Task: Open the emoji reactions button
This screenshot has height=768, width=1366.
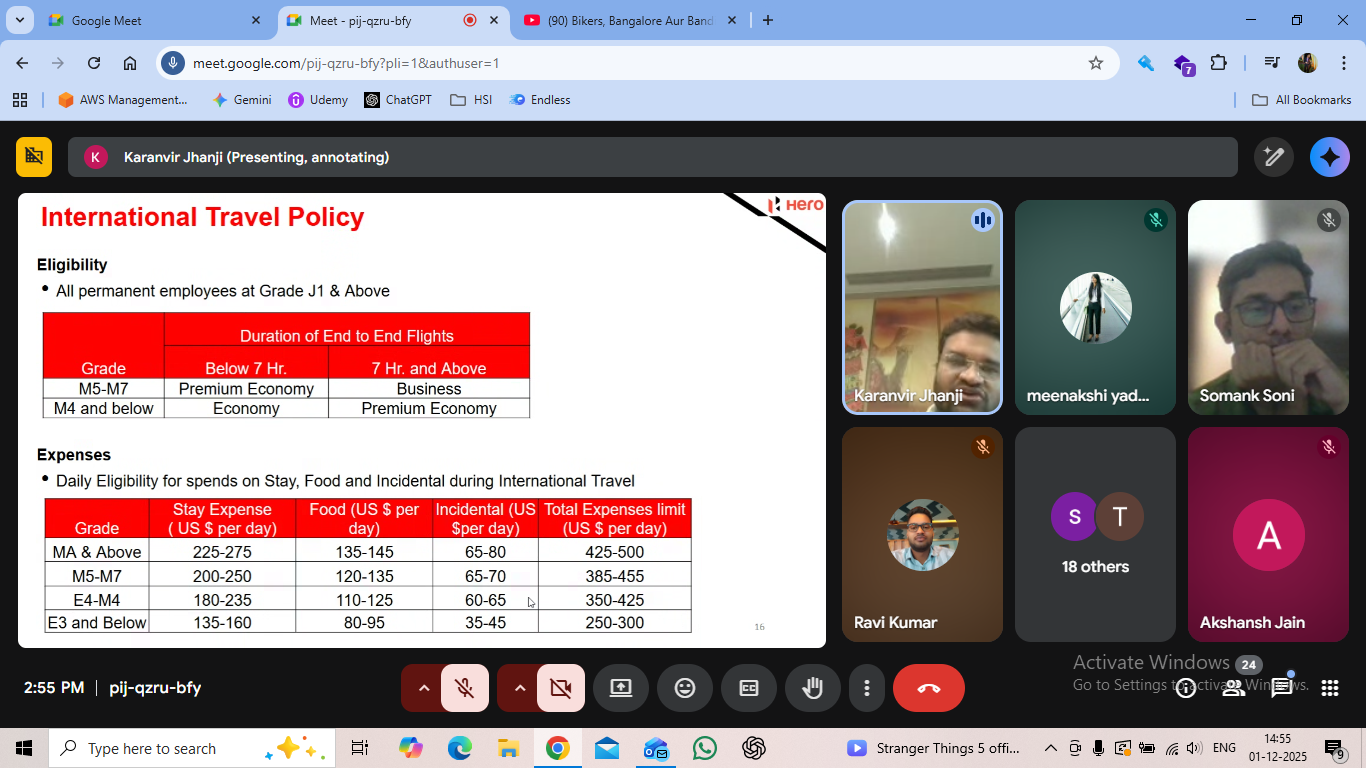Action: tap(685, 688)
